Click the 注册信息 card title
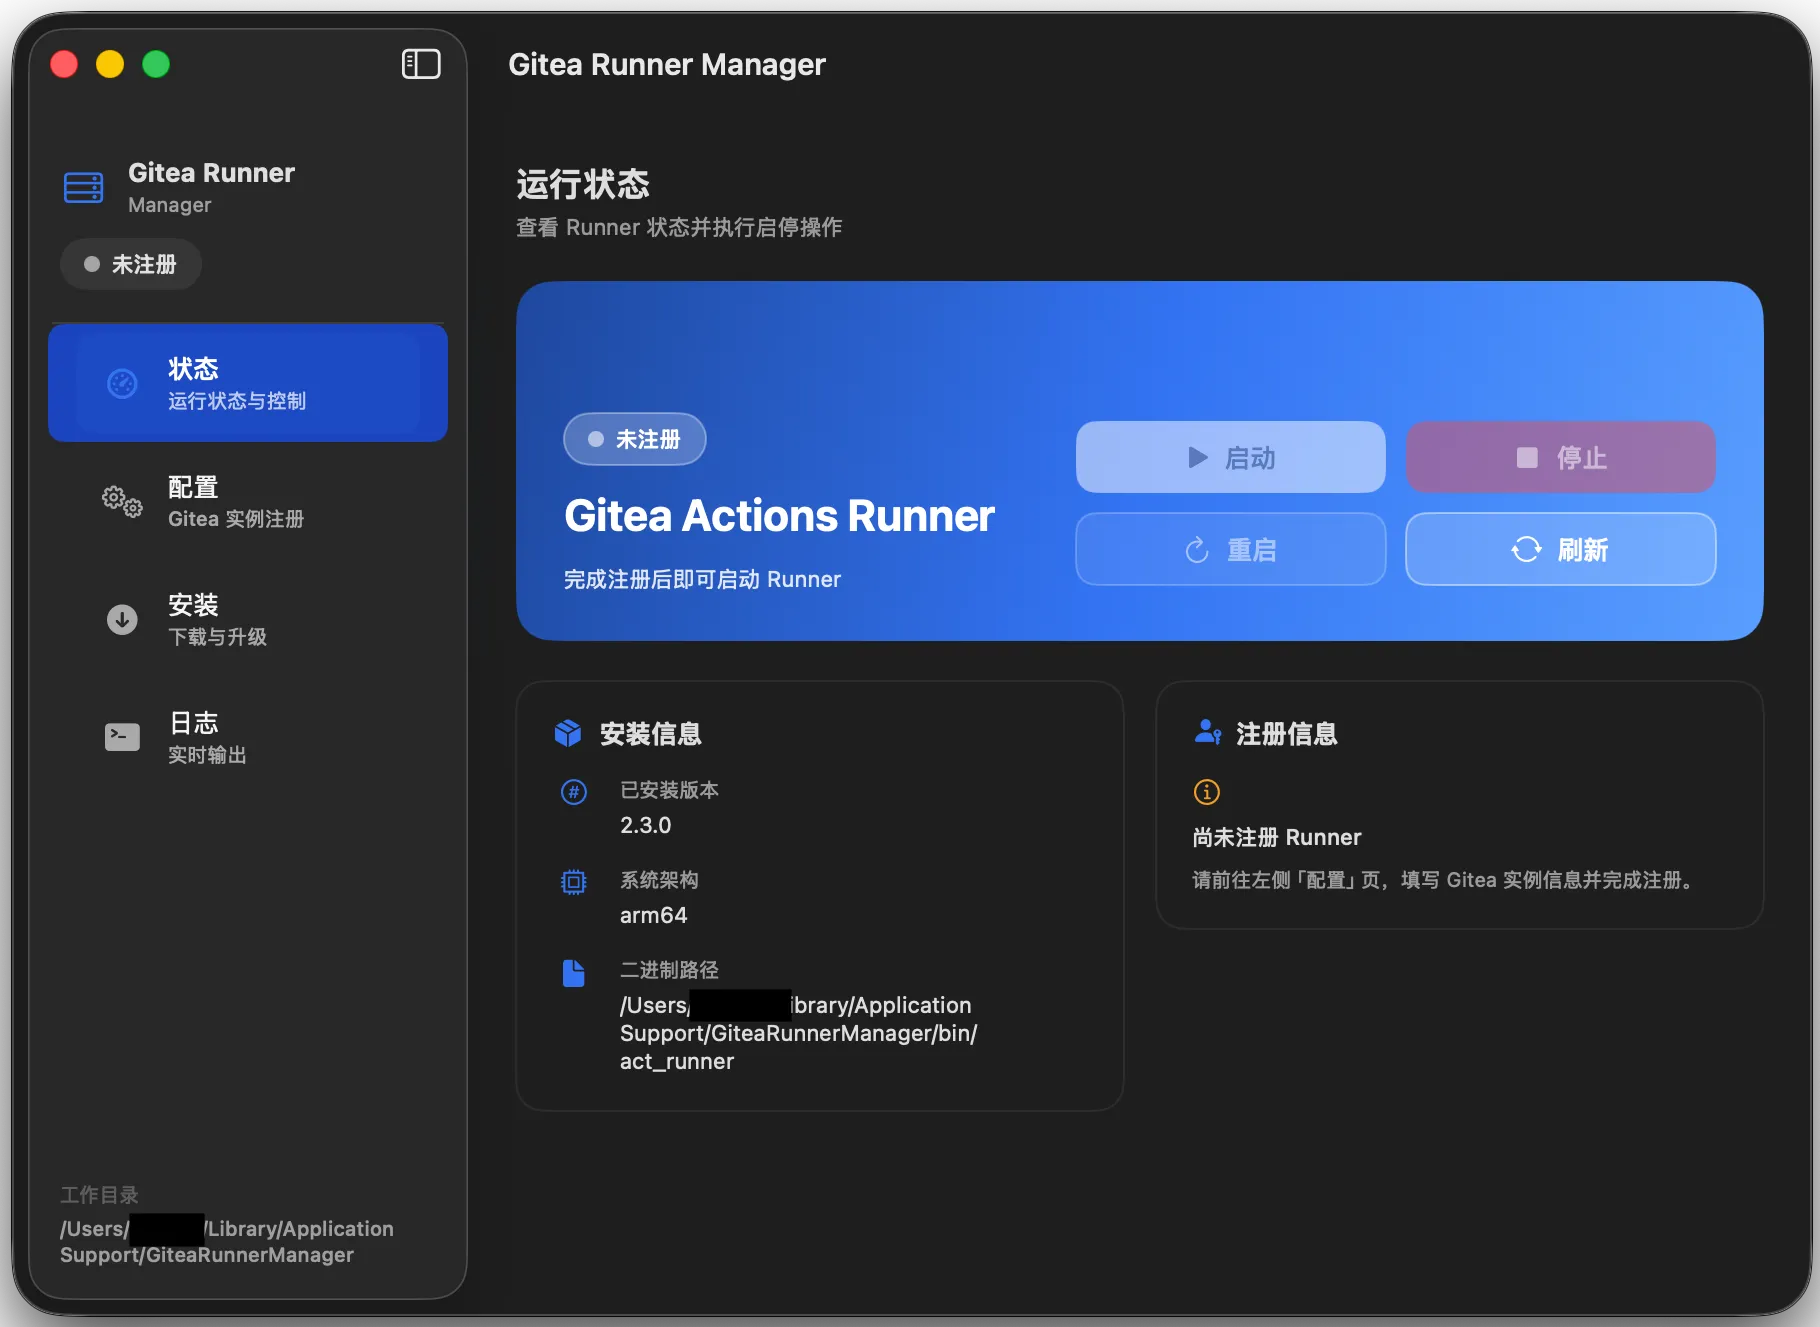 coord(1287,734)
